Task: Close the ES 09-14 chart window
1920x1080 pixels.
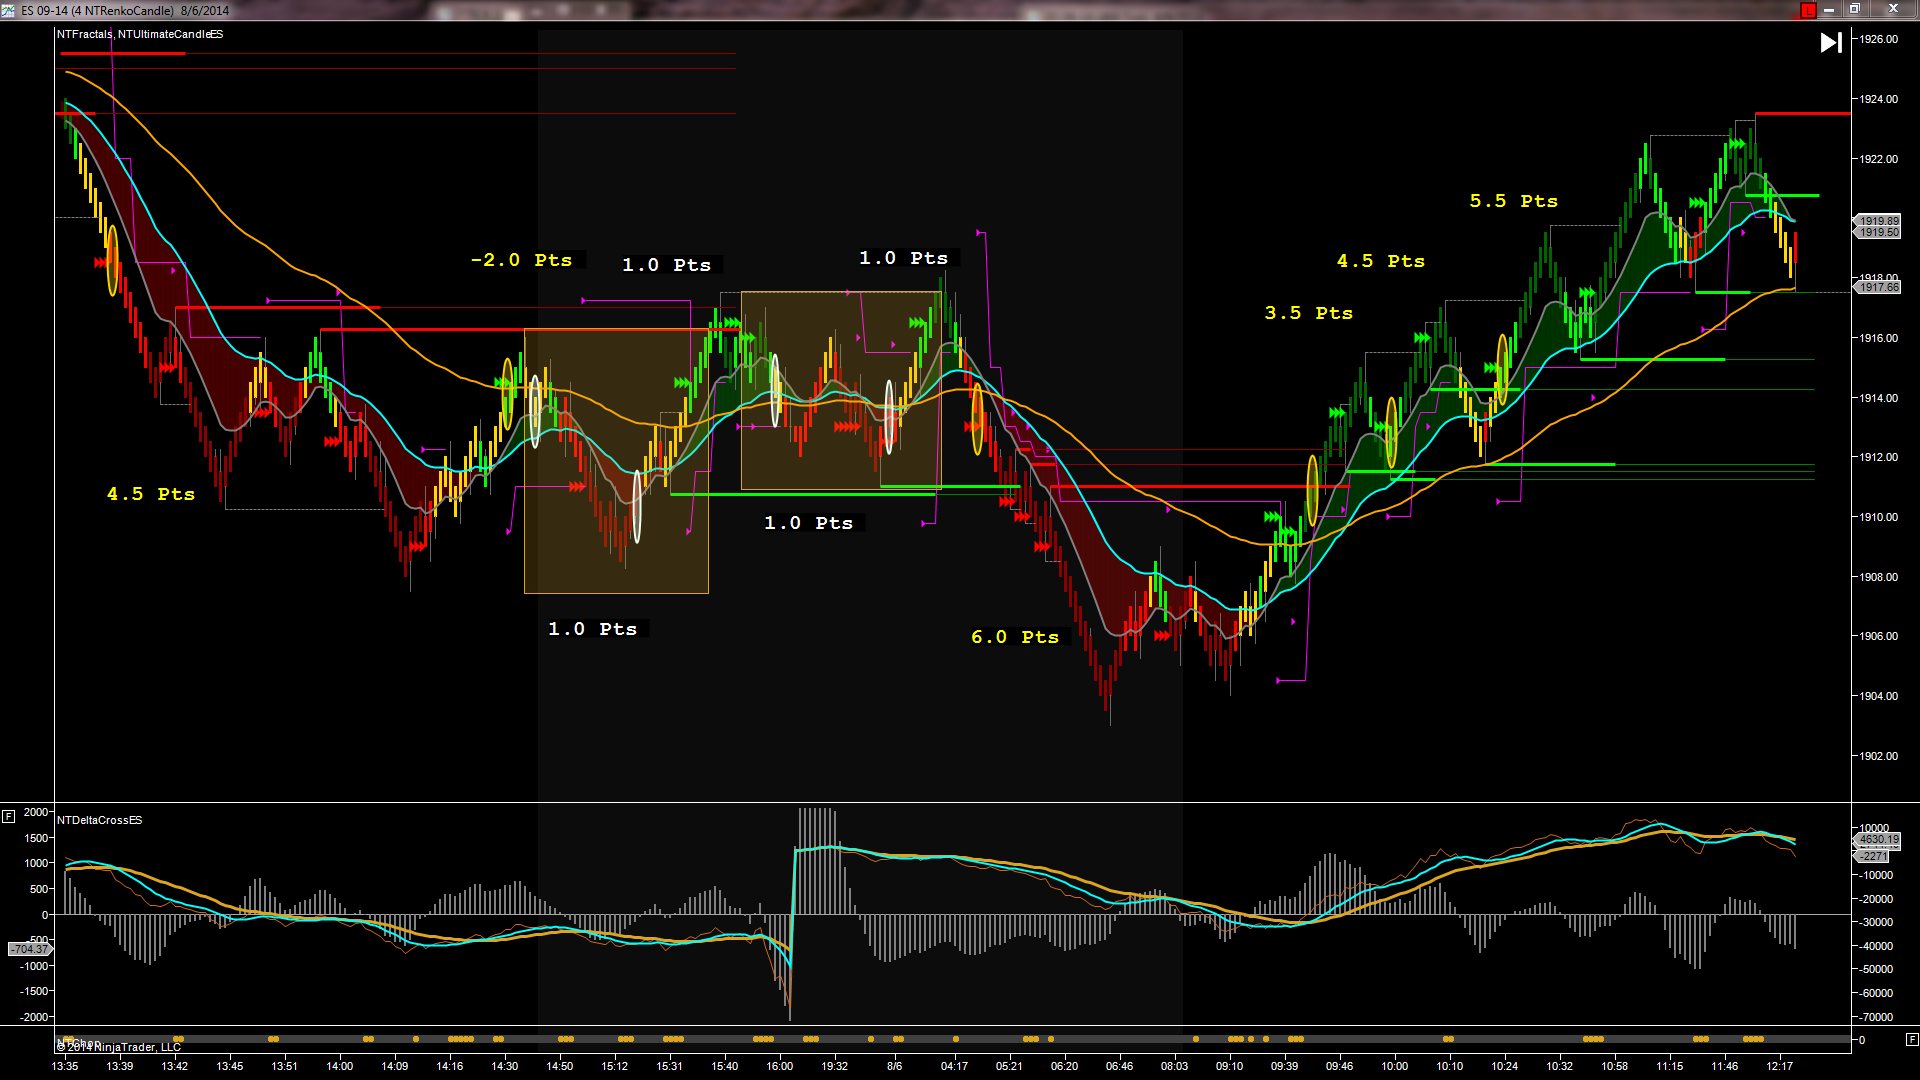Action: (1893, 10)
